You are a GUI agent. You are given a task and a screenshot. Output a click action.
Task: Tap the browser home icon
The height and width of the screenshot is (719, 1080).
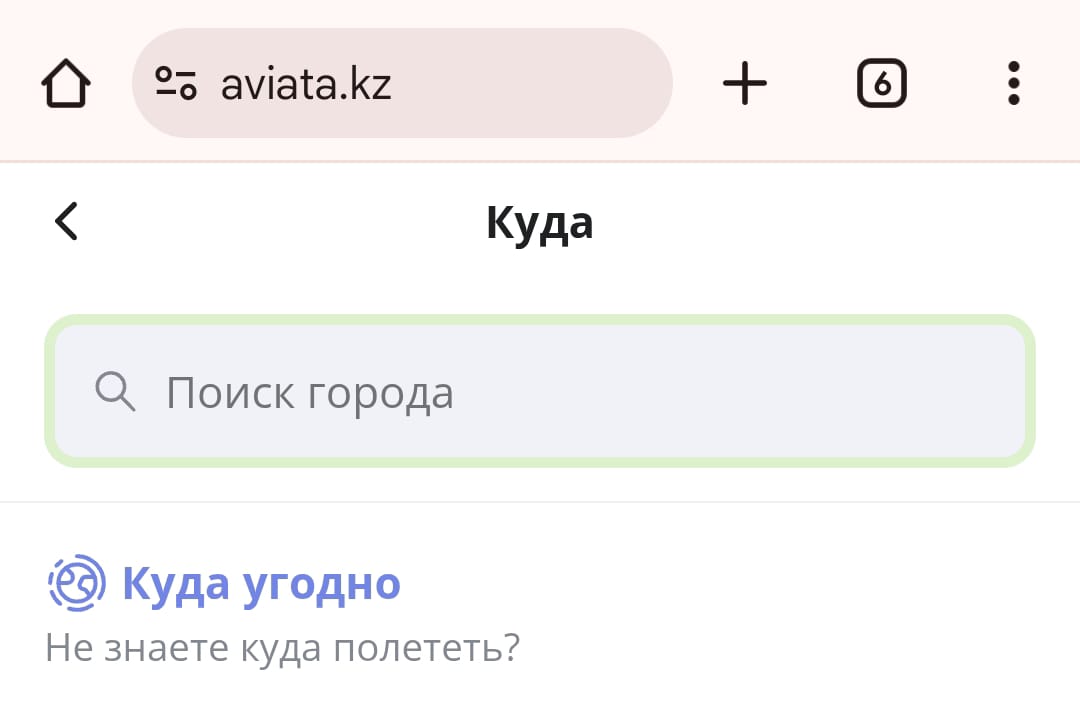pos(66,84)
